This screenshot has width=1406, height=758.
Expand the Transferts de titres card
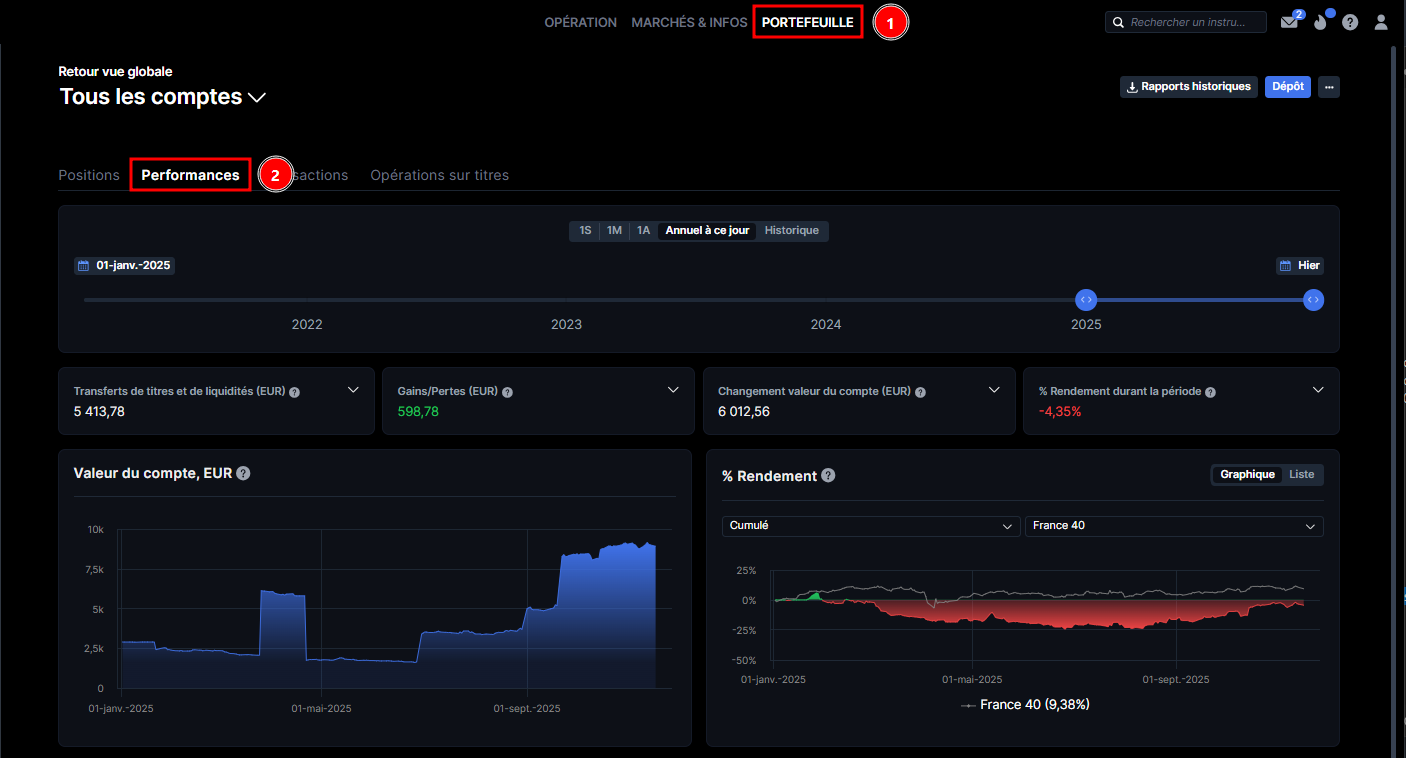[353, 390]
